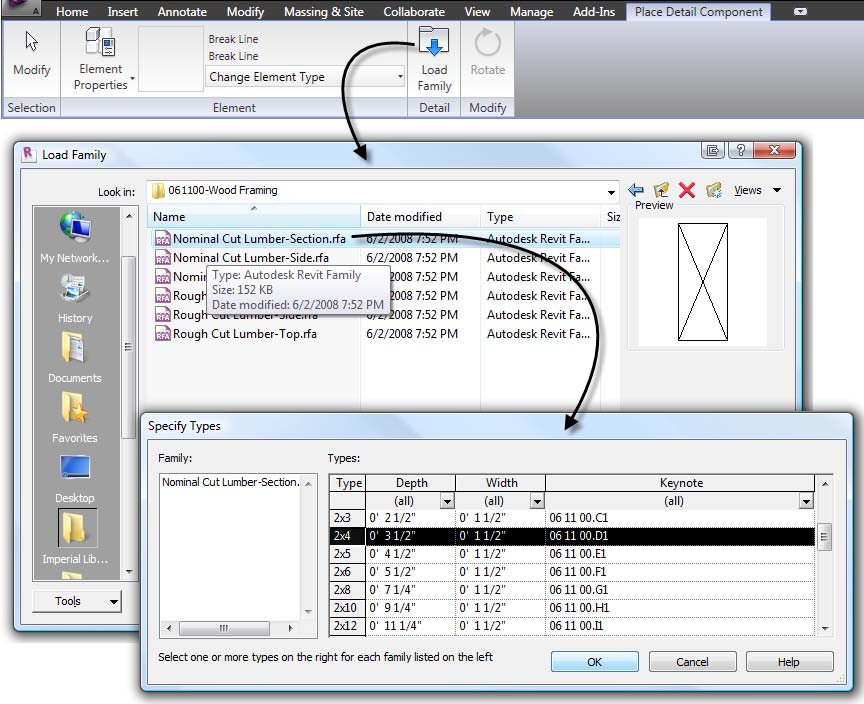Open the Massing & Site tab
Screen dimensions: 864x704
pos(323,12)
